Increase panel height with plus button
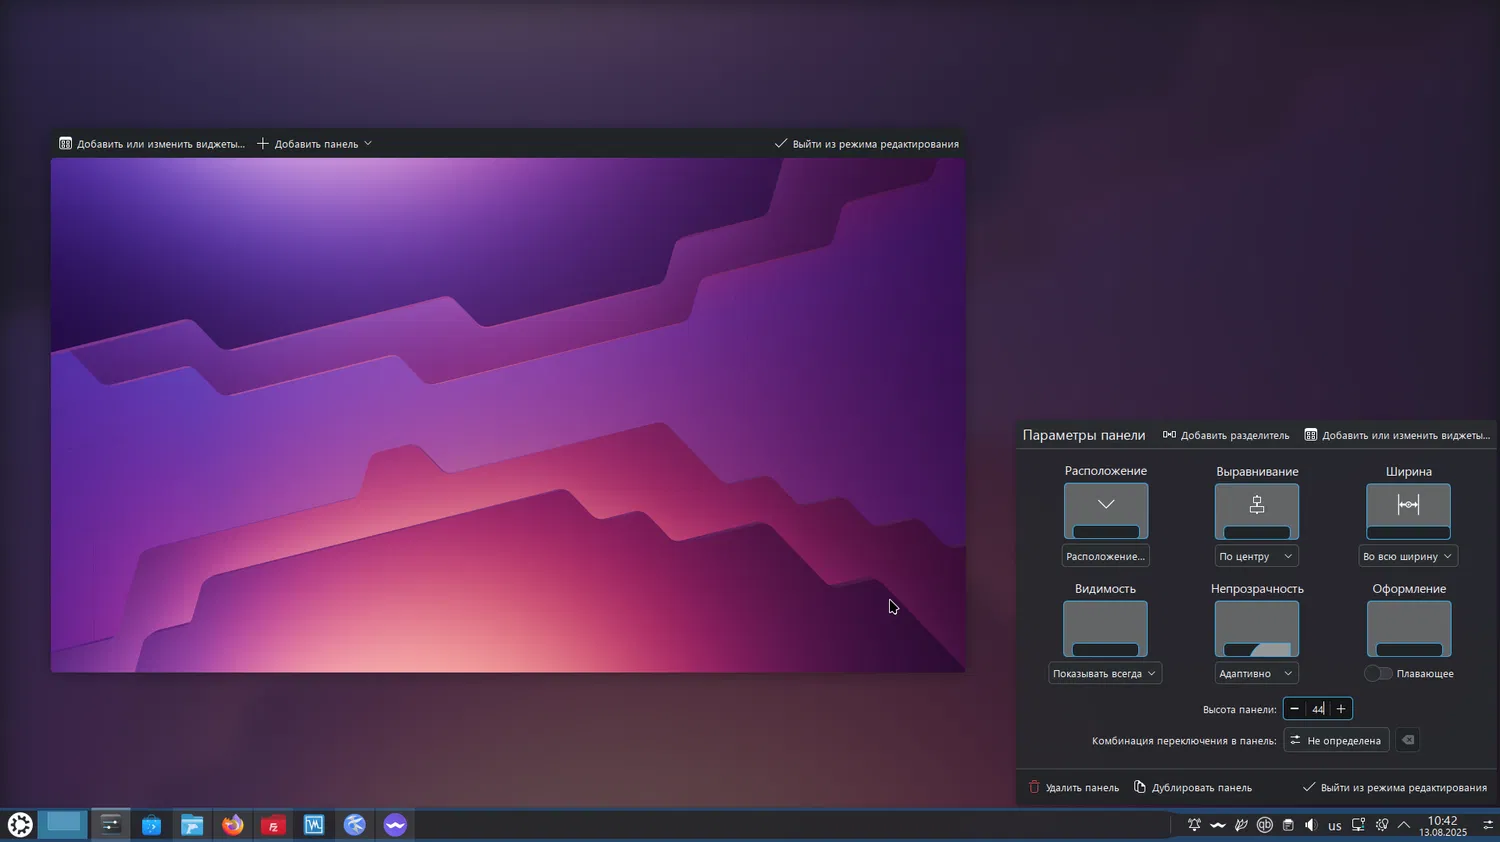Screen dimensions: 1500x842 coord(1341,709)
